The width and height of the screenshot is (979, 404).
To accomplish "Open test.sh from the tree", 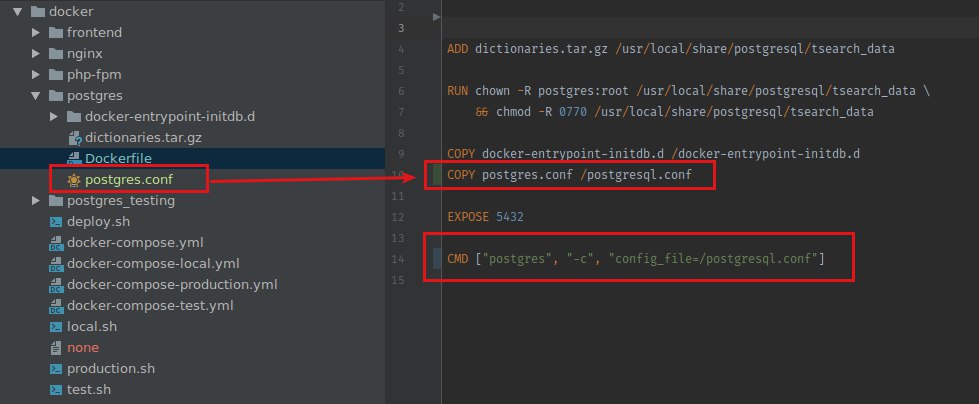I will [89, 390].
